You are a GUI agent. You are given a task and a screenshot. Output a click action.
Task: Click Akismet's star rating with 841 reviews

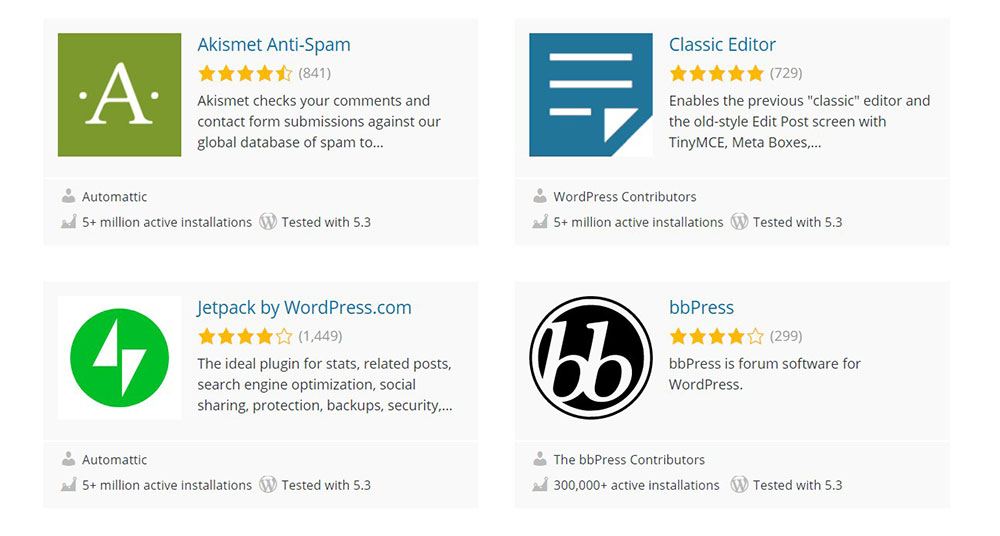point(245,73)
